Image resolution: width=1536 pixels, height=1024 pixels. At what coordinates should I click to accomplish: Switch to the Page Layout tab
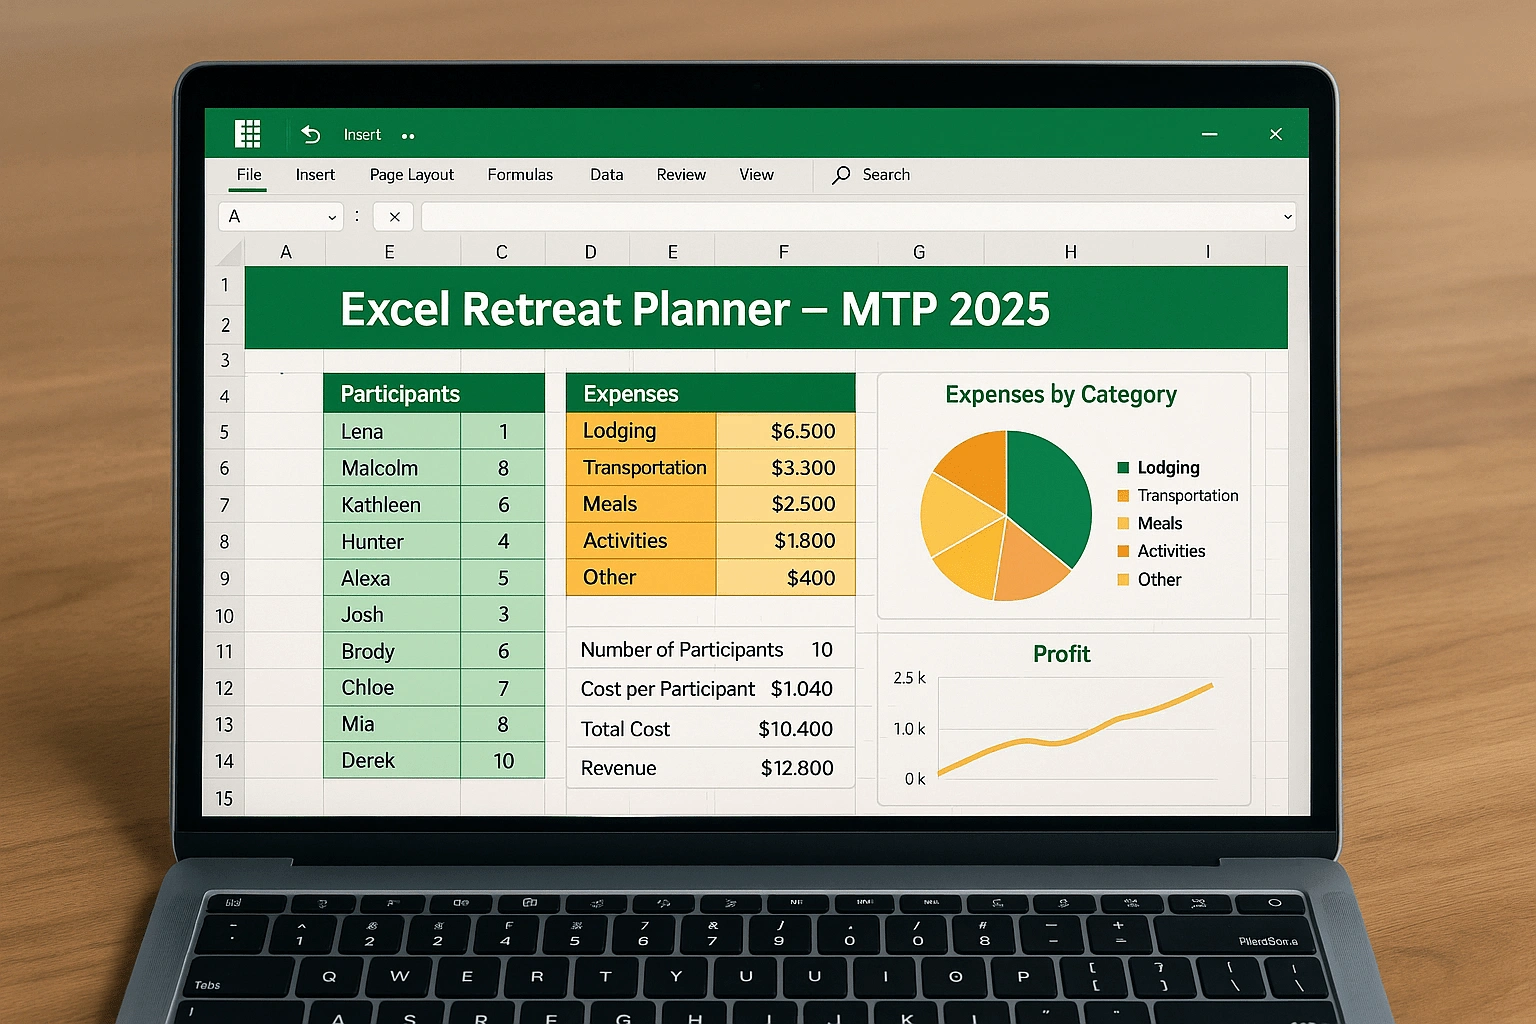pyautogui.click(x=411, y=175)
